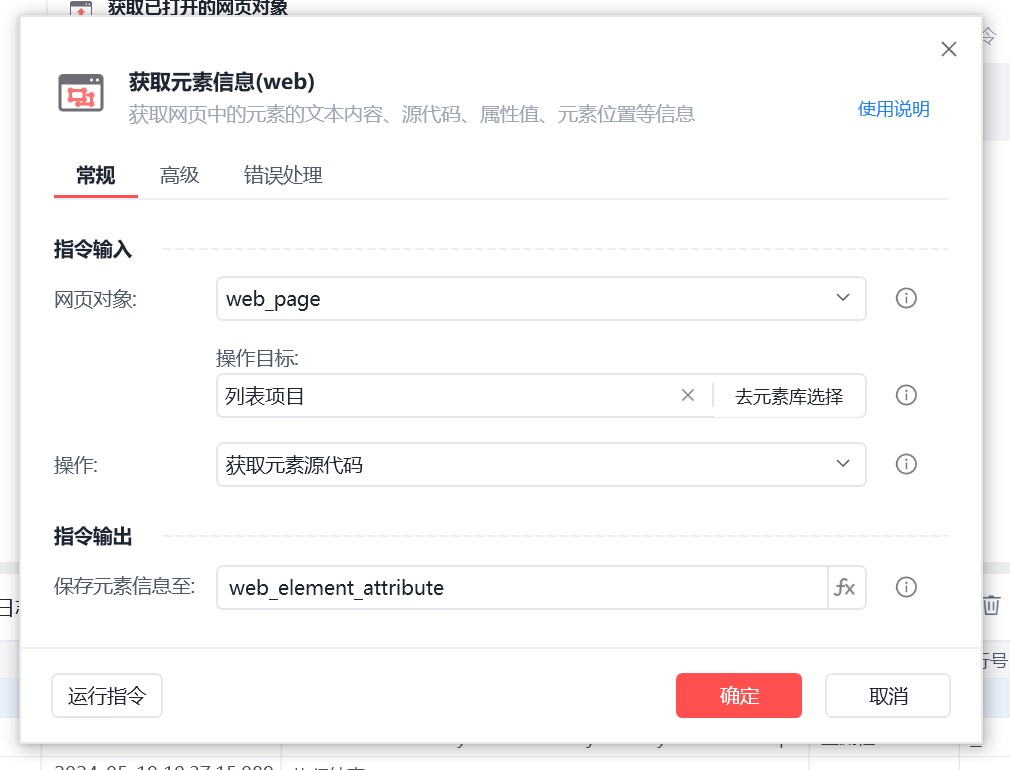Viewport: 1010px width, 770px height.
Task: Click the 取消 button
Action: pyautogui.click(x=888, y=695)
